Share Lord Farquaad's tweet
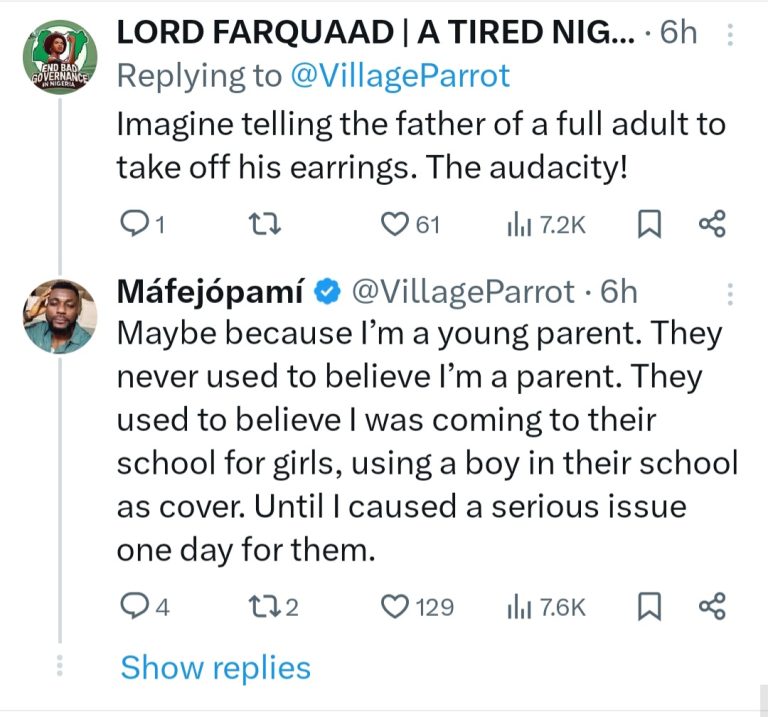This screenshot has width=768, height=717. point(712,225)
